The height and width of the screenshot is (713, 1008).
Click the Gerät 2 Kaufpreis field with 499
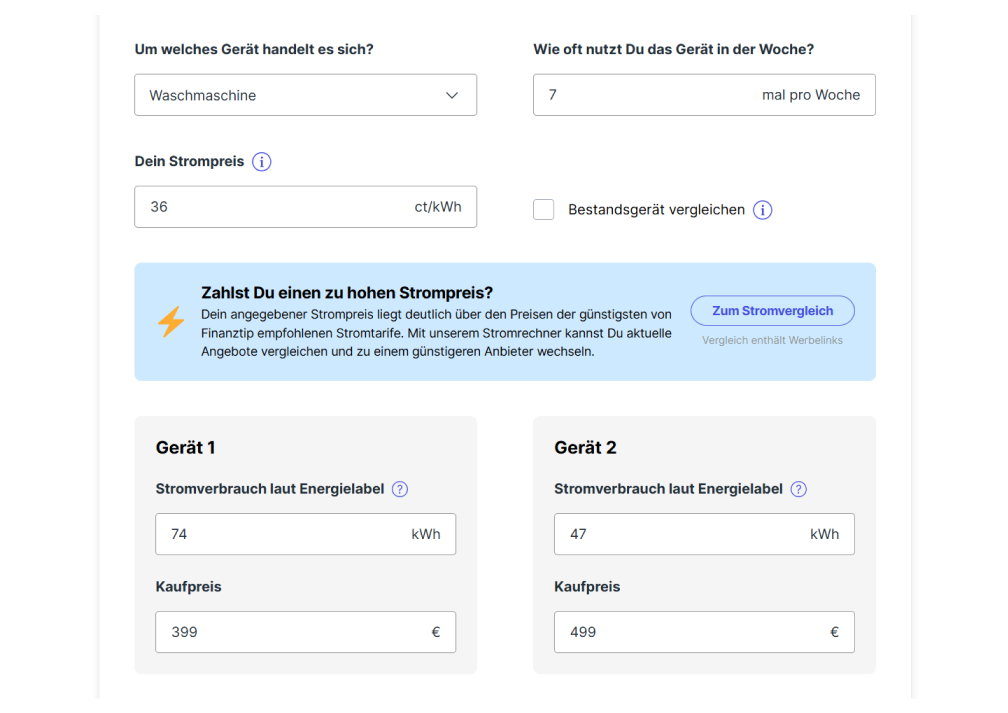pyautogui.click(x=704, y=632)
